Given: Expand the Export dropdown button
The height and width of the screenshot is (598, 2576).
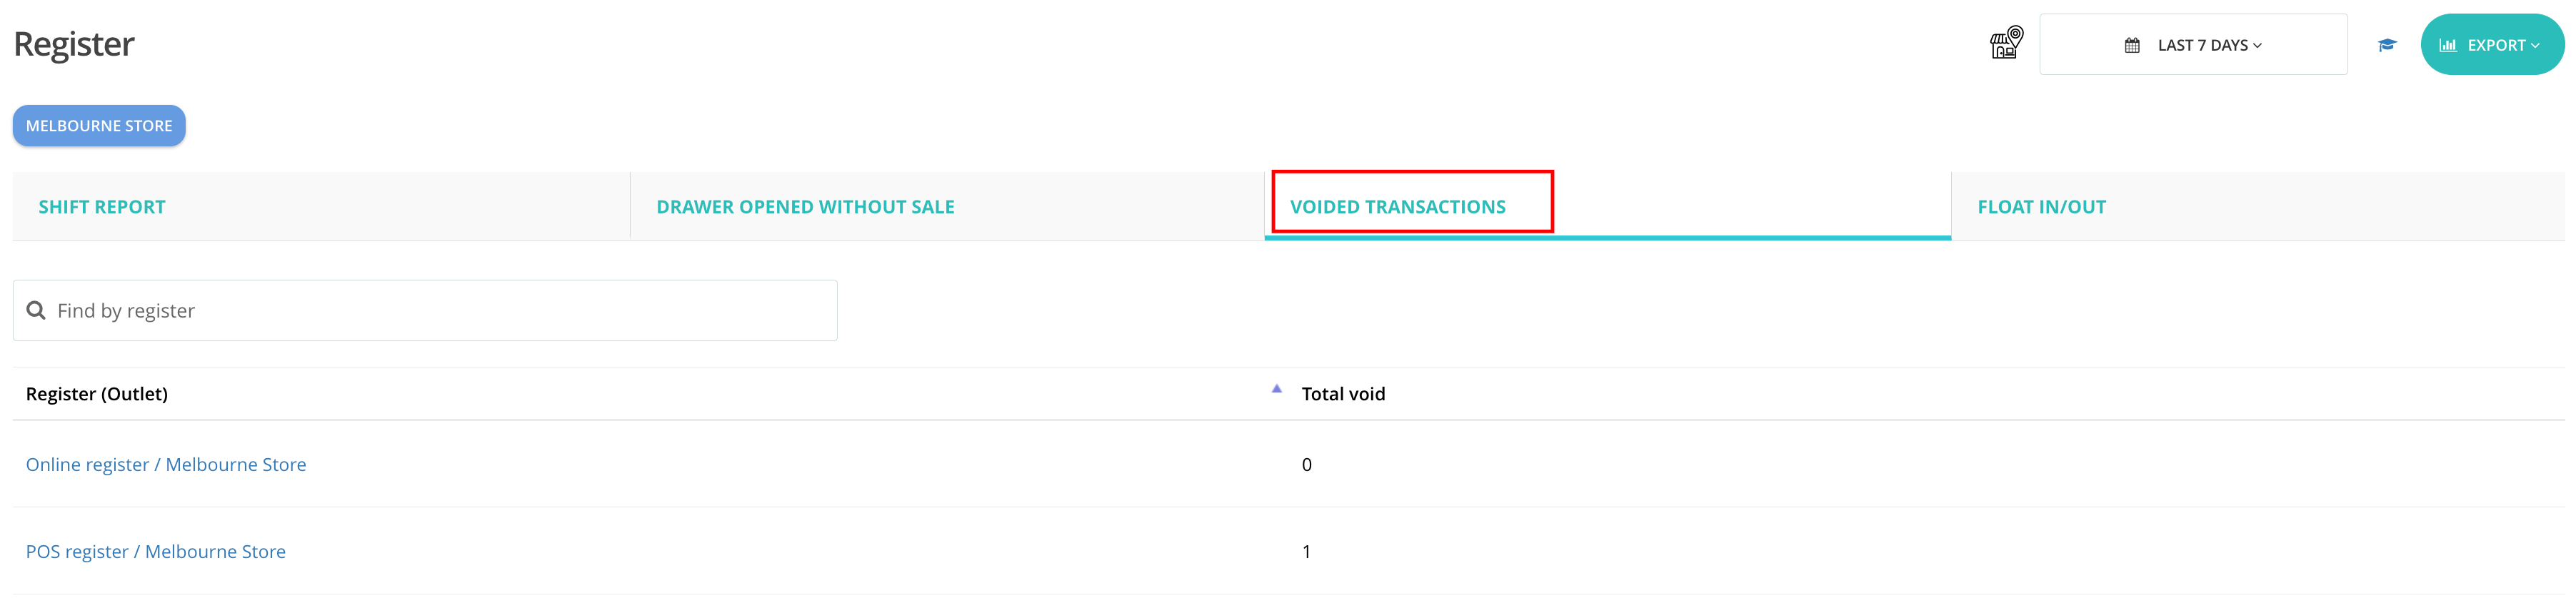Looking at the screenshot, I should (x=2492, y=44).
